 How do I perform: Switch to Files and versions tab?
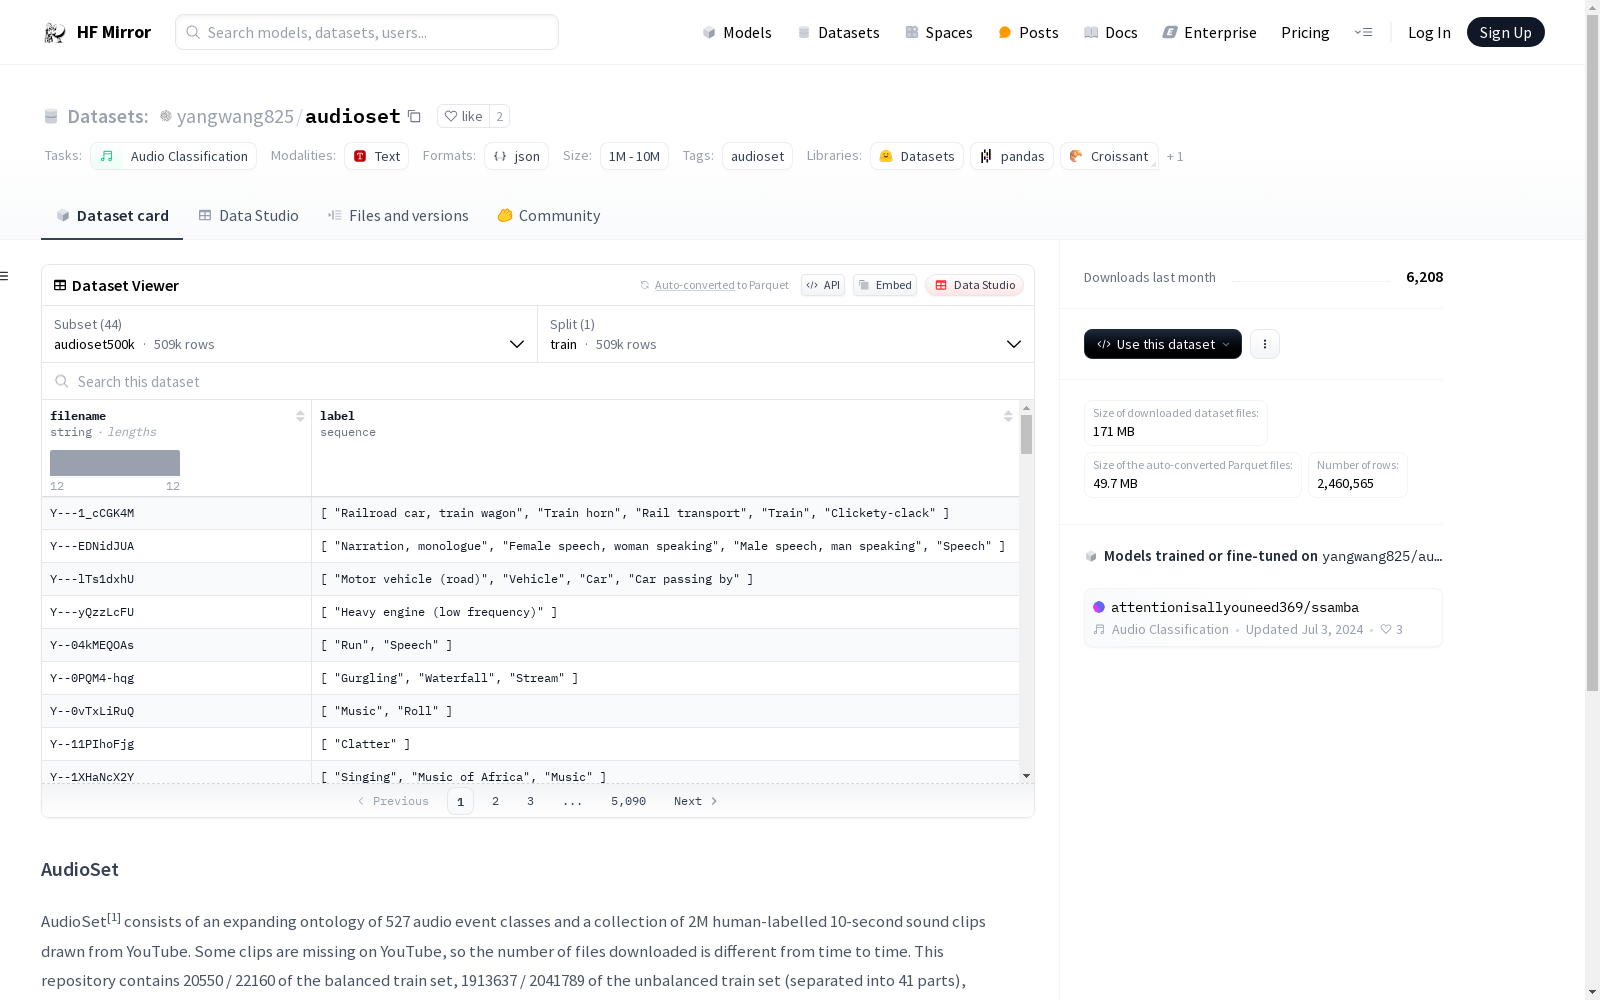tap(398, 216)
